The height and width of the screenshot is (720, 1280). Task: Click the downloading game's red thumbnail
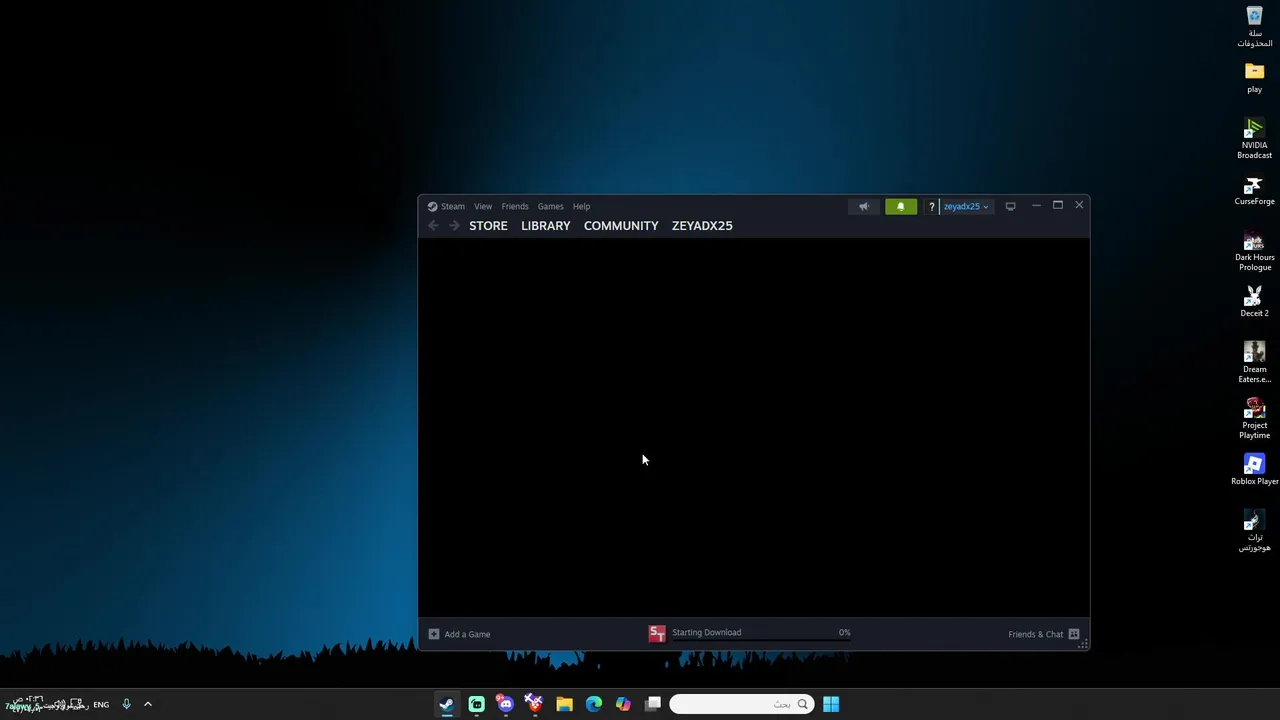pyautogui.click(x=657, y=634)
